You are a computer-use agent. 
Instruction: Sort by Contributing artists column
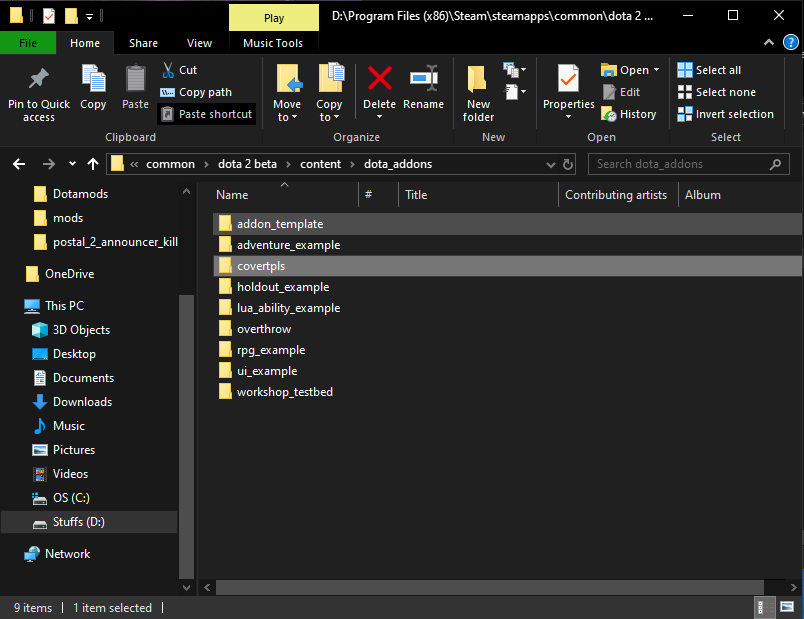point(618,195)
